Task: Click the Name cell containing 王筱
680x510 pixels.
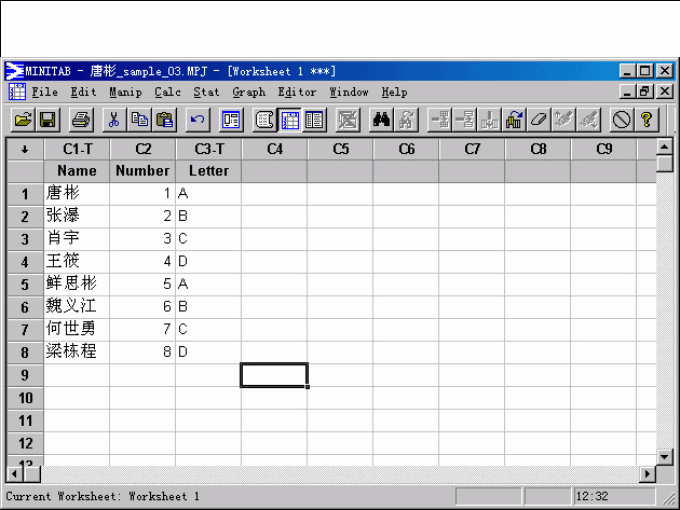Action: tap(76, 261)
